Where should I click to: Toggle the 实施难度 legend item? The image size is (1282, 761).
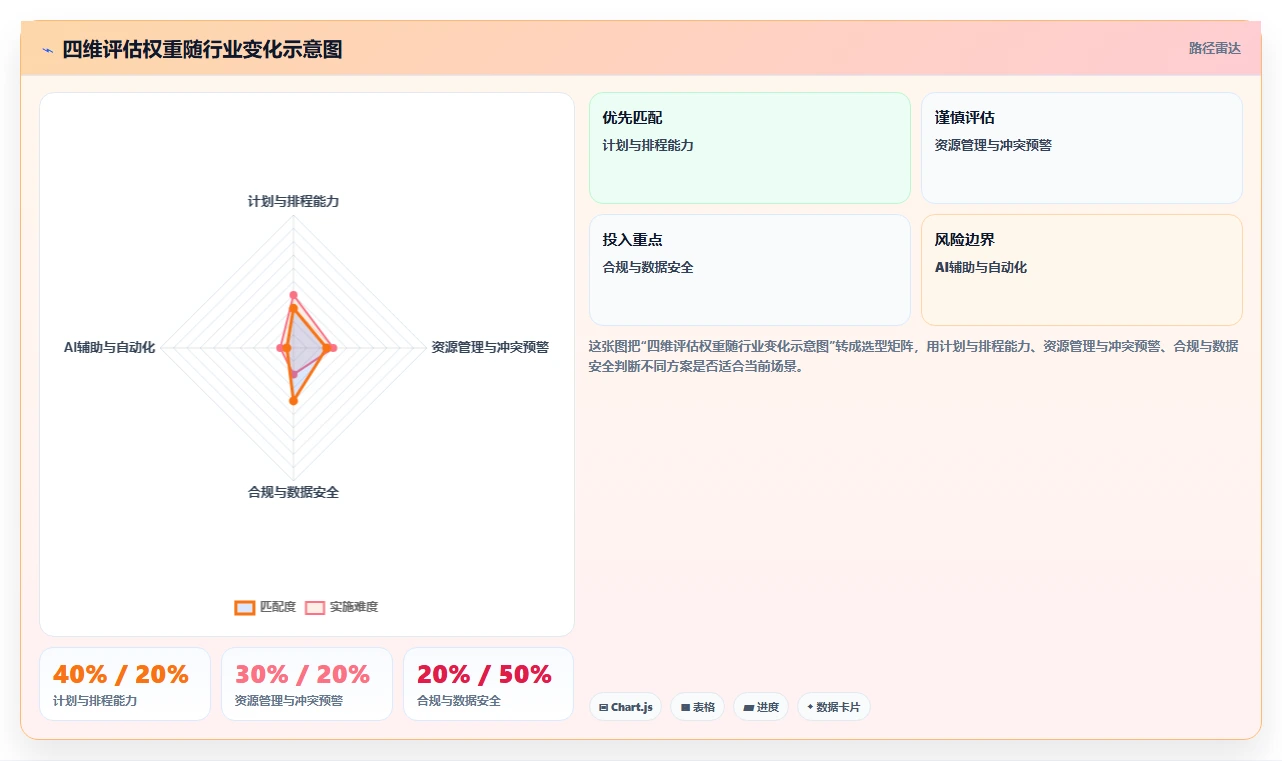coord(341,607)
